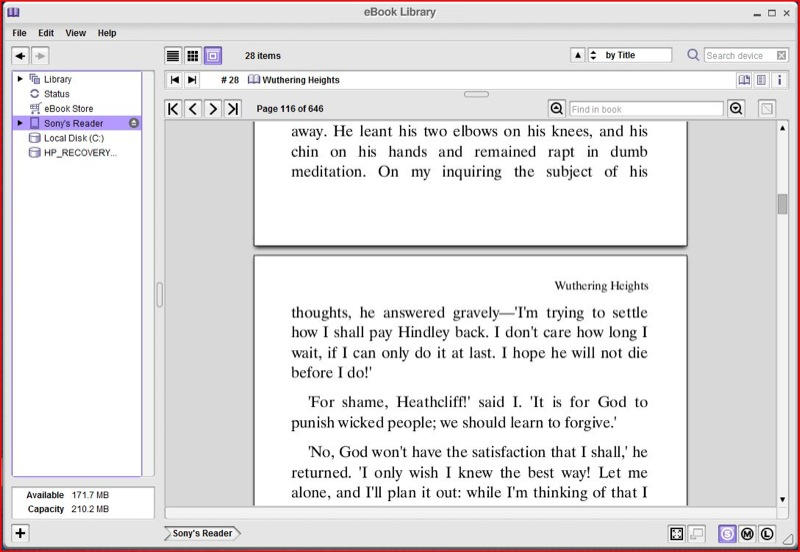Click the 'Available 171.7 MB' text
This screenshot has width=800, height=552.
point(67,495)
